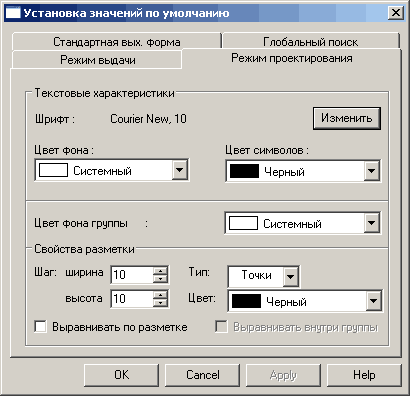Confirm settings with the OK button
This screenshot has width=410, height=396.
121,375
